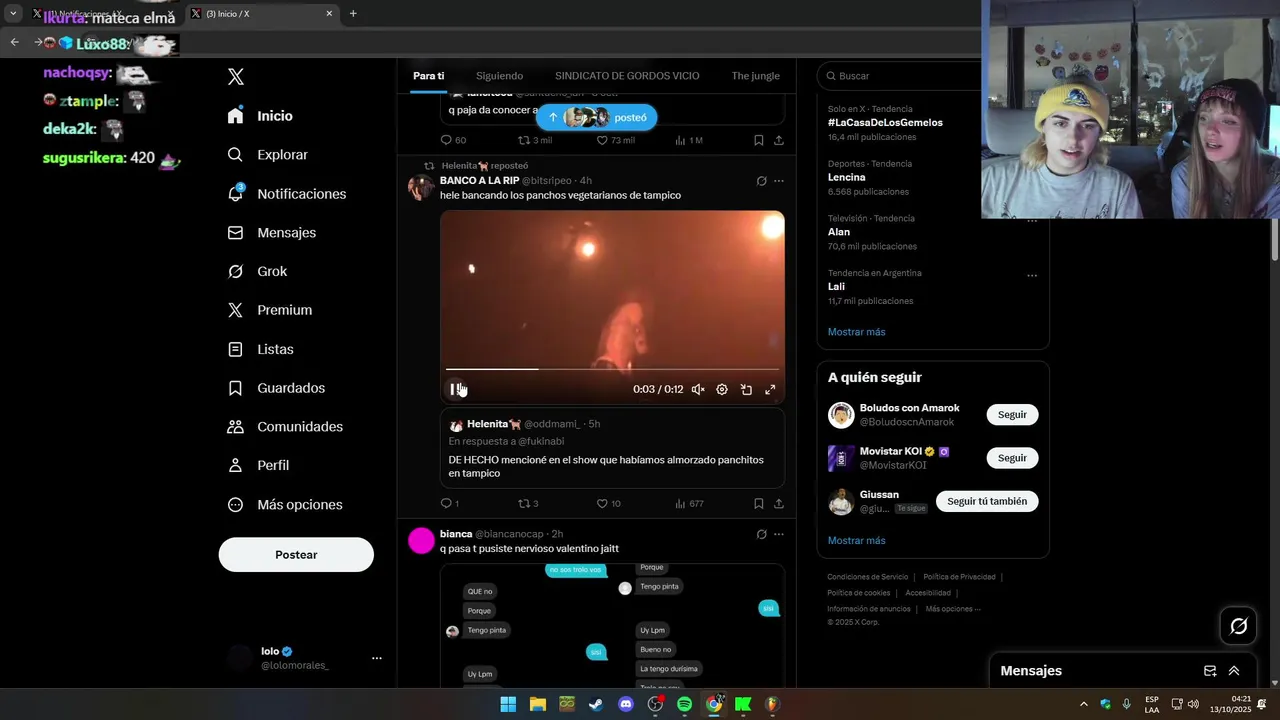
Task: Click Mostrar más under A quién seguir
Action: click(x=856, y=541)
